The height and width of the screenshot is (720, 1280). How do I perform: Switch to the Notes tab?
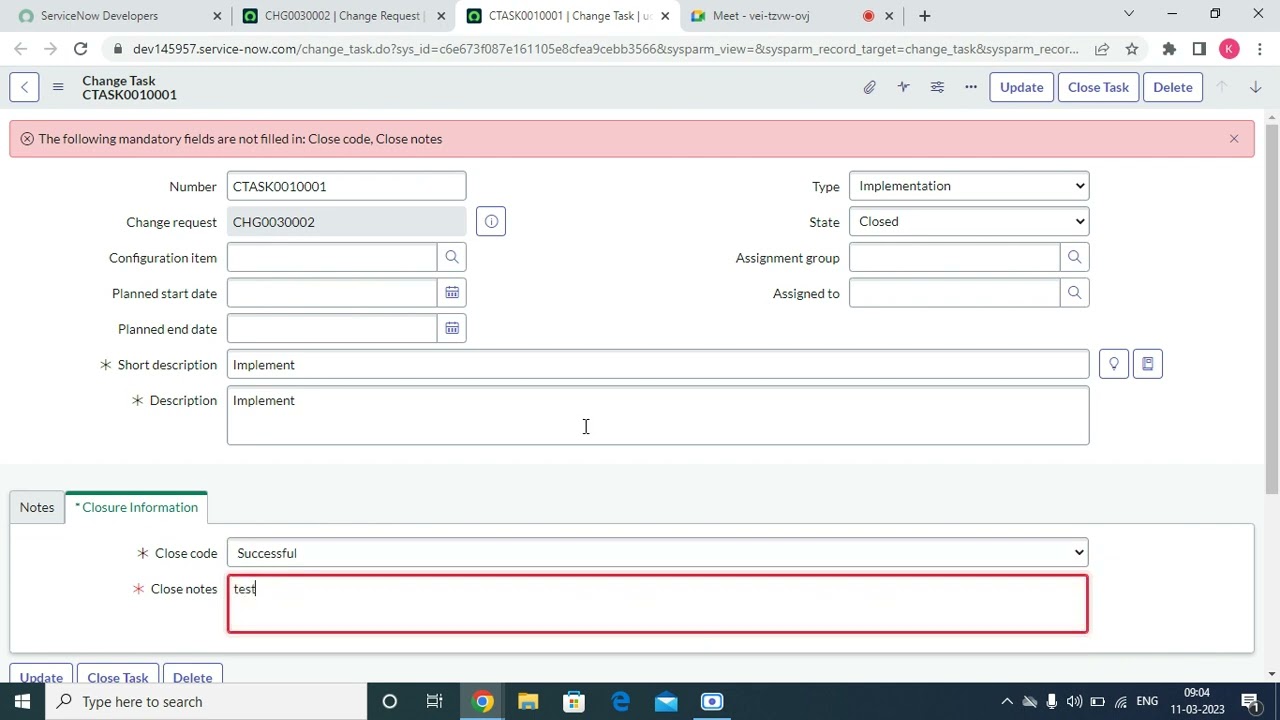pos(37,507)
